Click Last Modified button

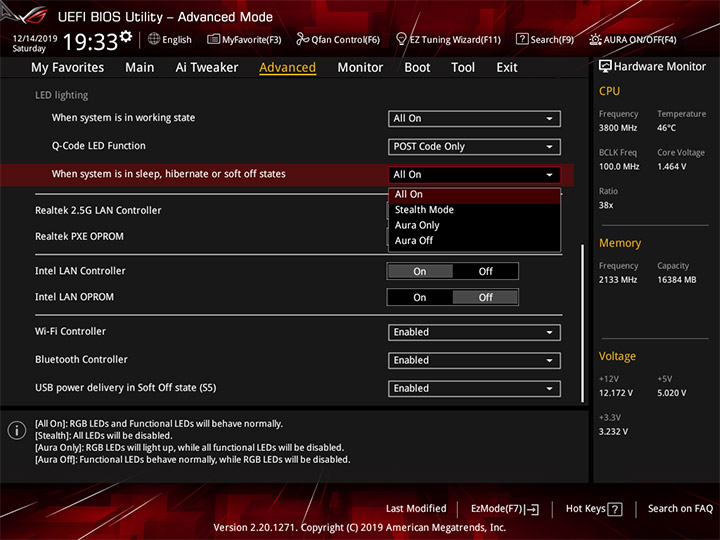(416, 509)
